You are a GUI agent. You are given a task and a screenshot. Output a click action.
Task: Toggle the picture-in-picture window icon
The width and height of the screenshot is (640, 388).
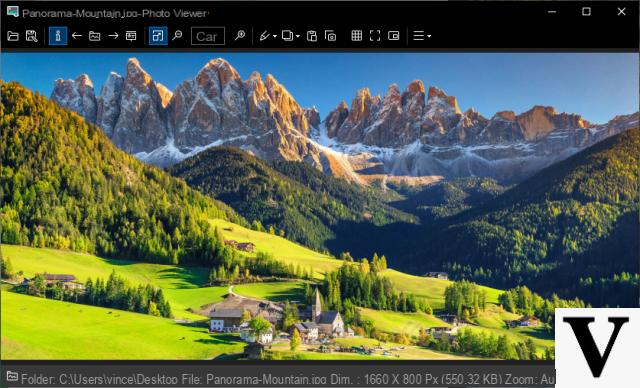393,36
